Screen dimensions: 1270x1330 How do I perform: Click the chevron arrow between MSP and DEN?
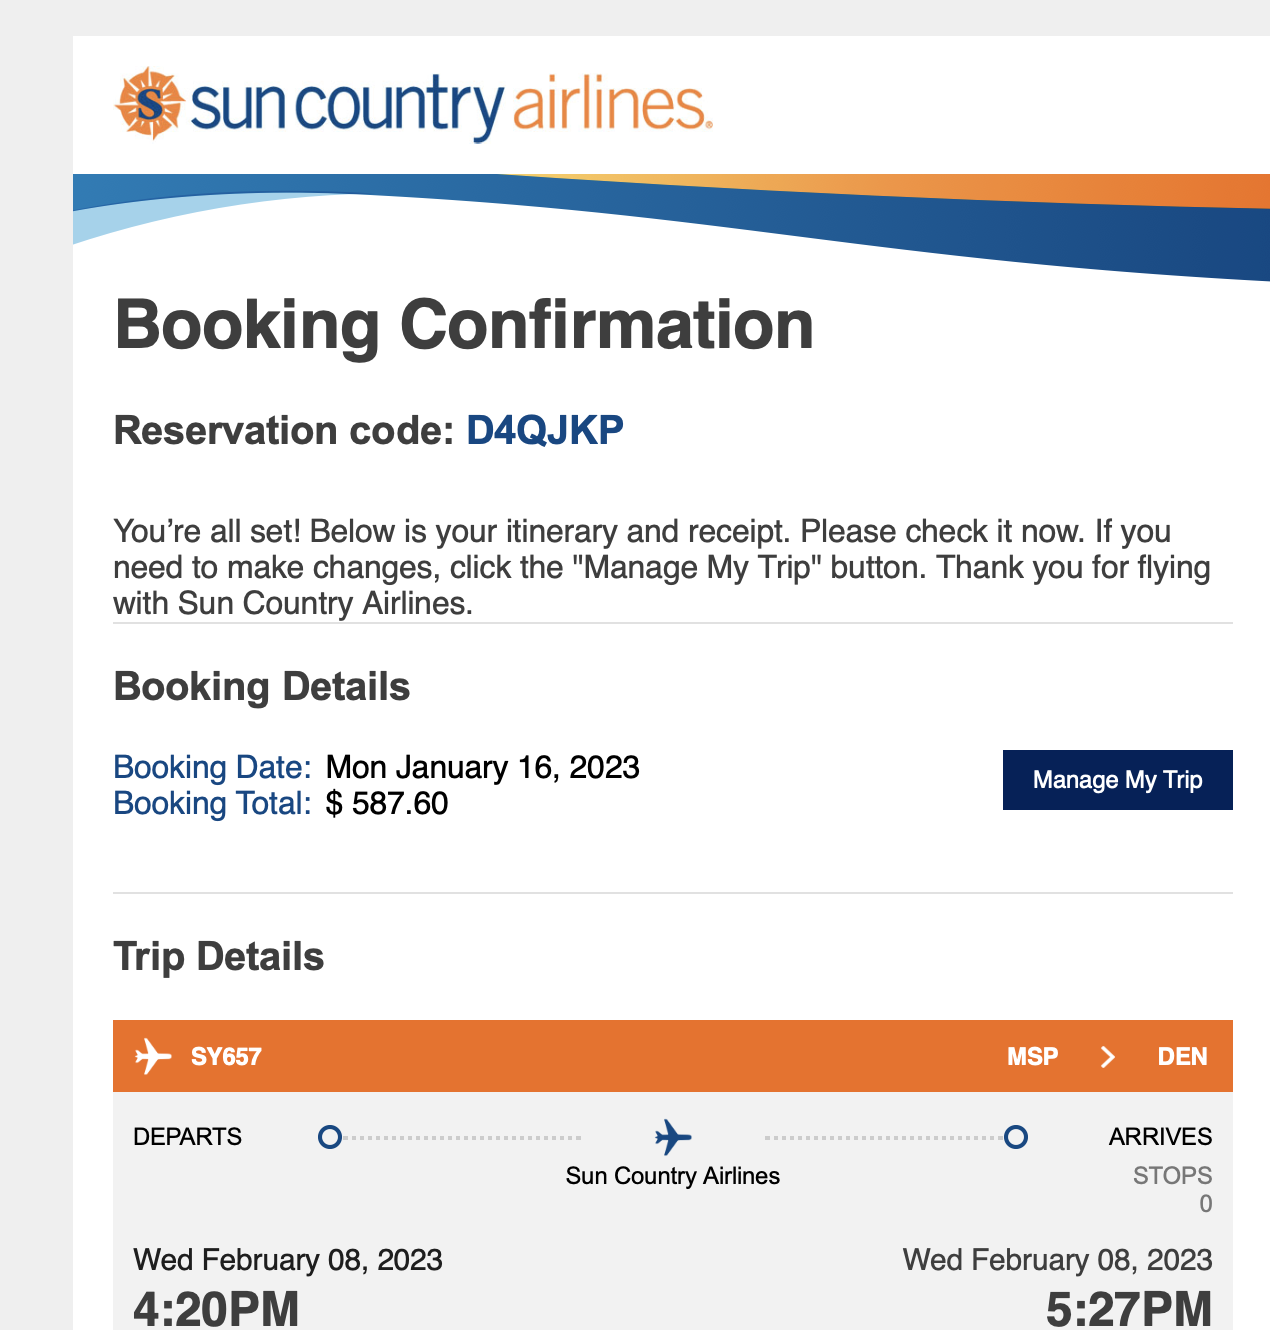(x=1107, y=1057)
